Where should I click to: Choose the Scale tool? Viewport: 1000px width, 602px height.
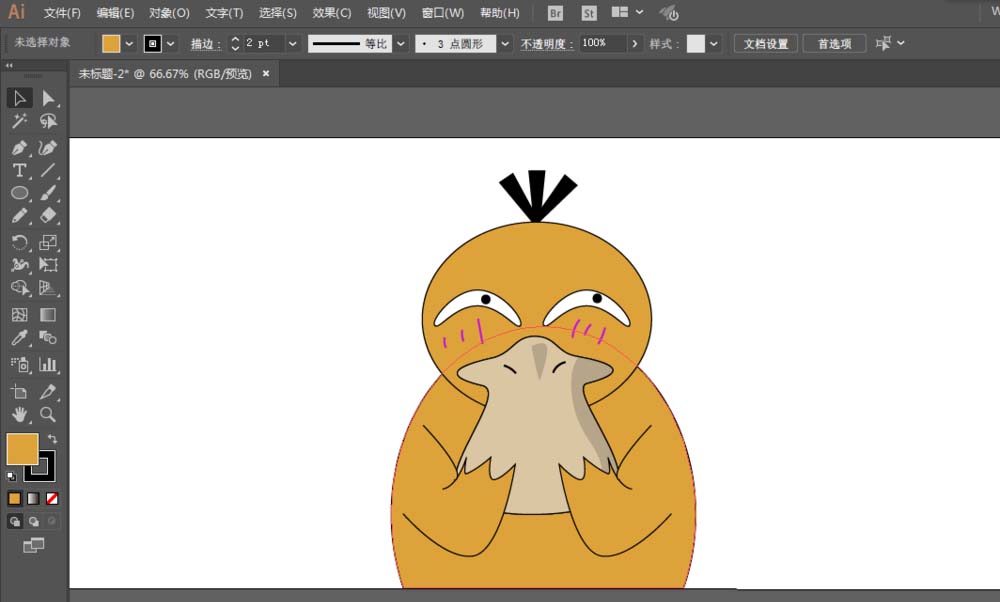(48, 242)
